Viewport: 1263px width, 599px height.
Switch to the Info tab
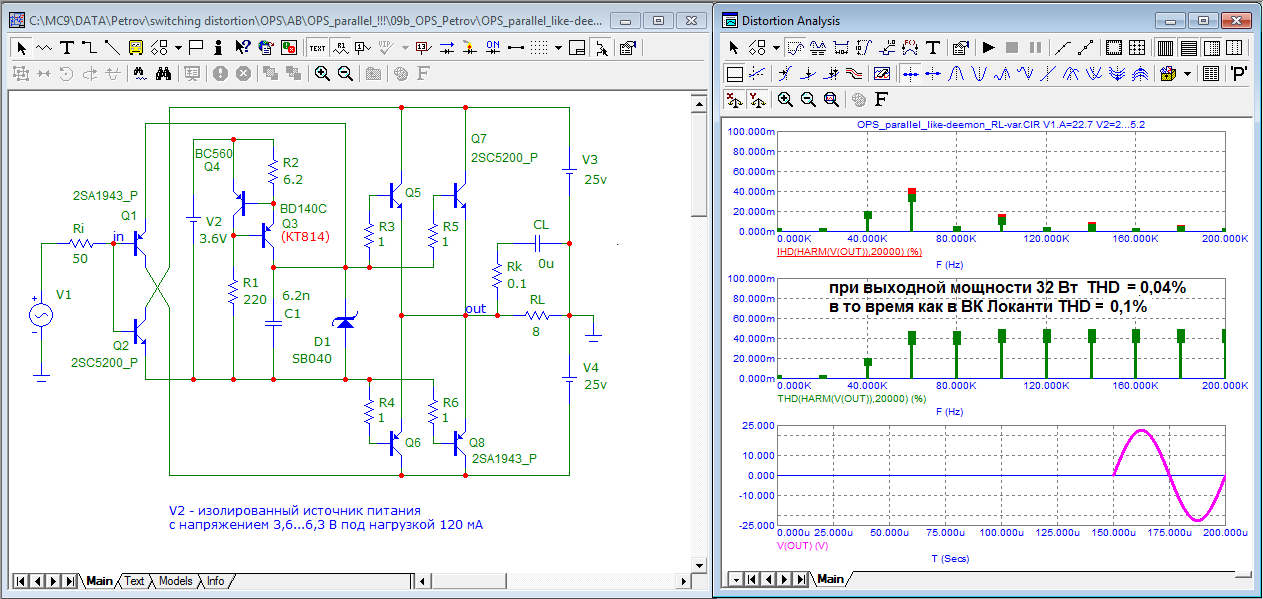[215, 580]
